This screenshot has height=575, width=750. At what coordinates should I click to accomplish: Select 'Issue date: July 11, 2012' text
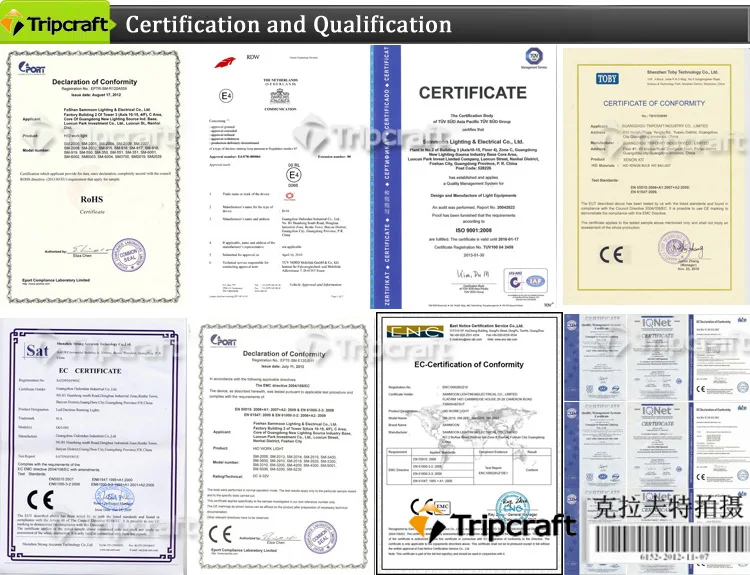[x=283, y=366]
